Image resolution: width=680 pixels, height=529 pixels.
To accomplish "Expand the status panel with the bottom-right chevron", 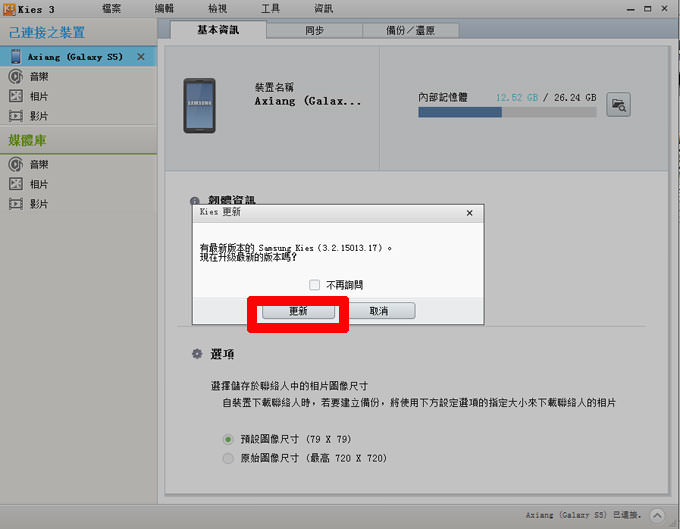I will tap(657, 515).
